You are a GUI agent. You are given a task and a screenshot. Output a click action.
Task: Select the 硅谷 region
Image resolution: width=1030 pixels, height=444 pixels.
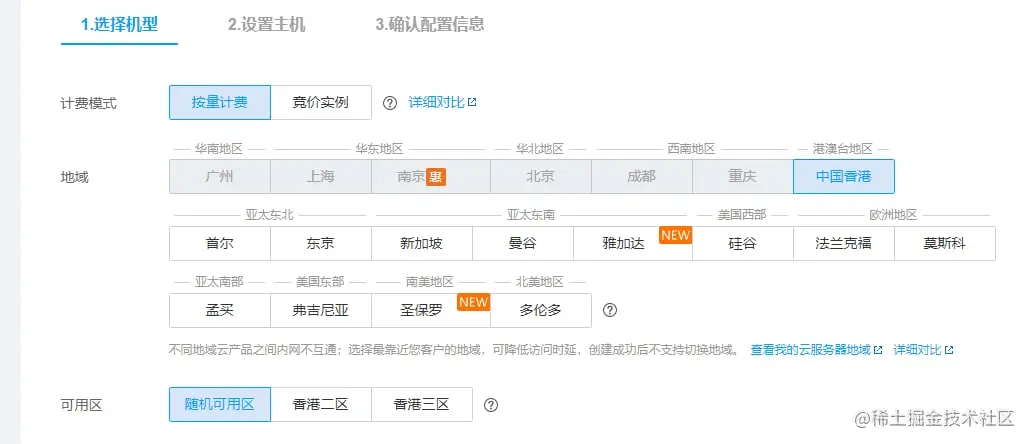(743, 244)
